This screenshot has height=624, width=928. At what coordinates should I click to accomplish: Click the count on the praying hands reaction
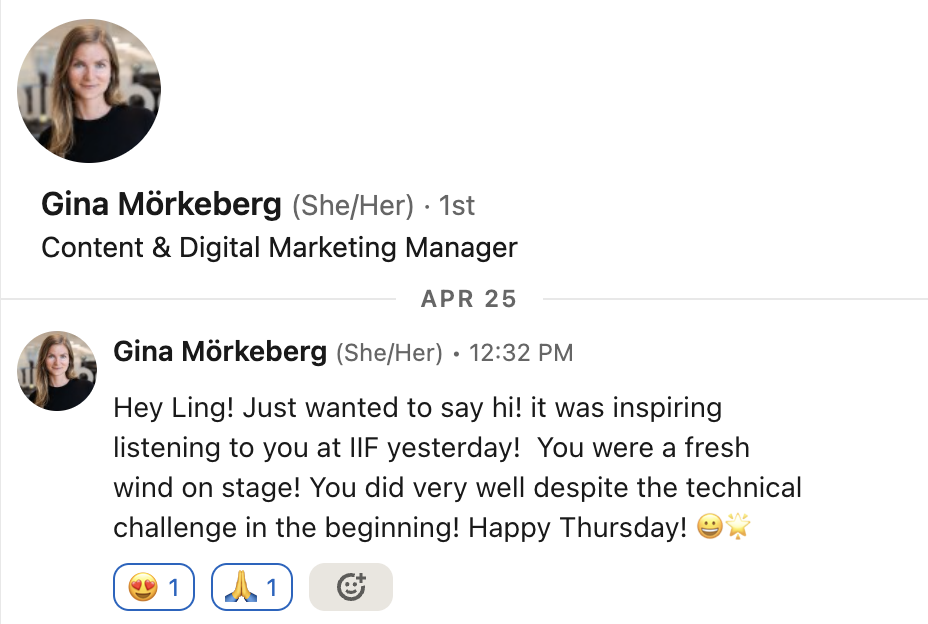271,588
